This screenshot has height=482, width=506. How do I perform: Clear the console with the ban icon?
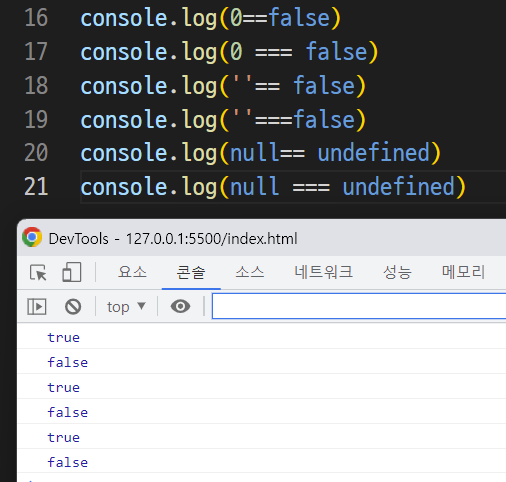click(73, 307)
